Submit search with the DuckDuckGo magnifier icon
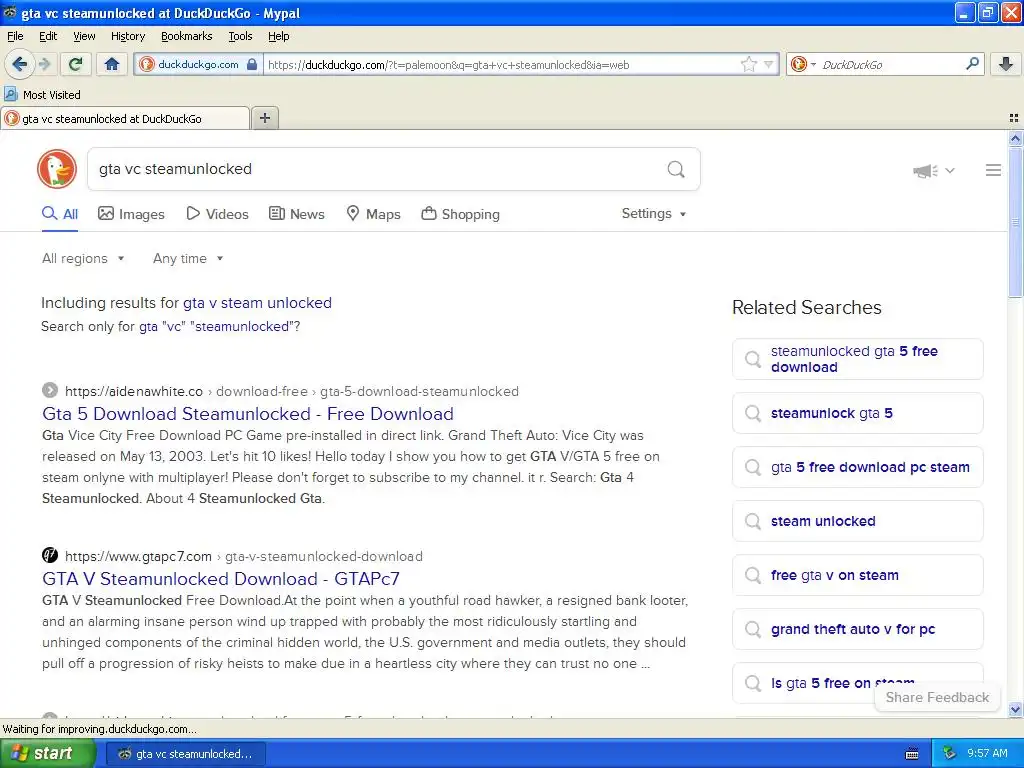 pos(676,169)
